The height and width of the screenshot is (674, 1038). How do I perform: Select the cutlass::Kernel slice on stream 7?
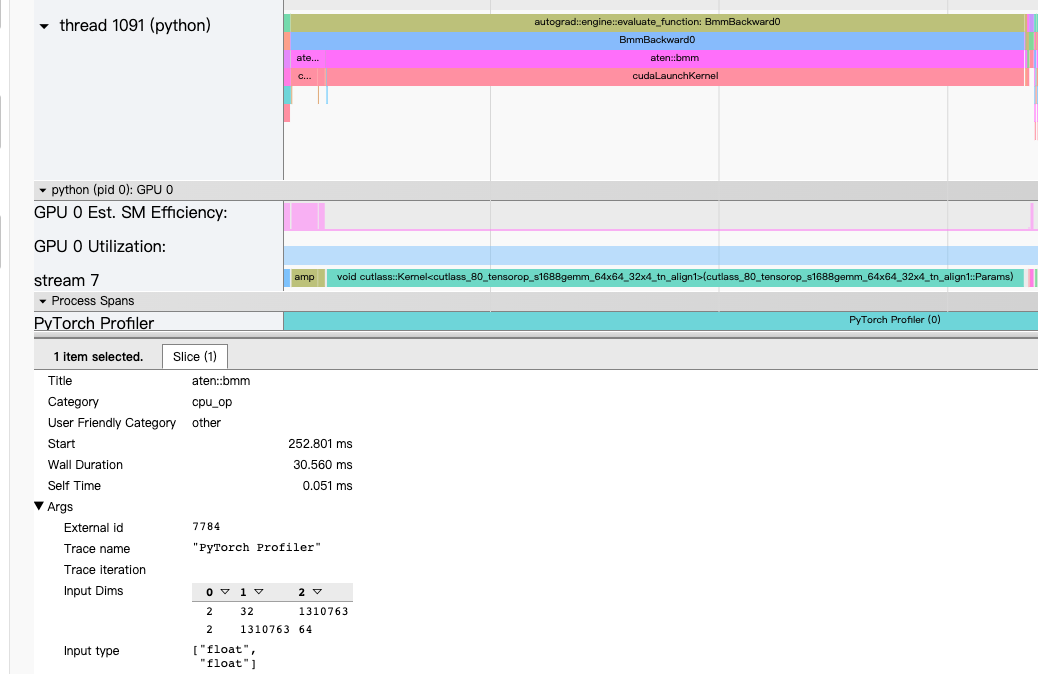click(x=675, y=277)
